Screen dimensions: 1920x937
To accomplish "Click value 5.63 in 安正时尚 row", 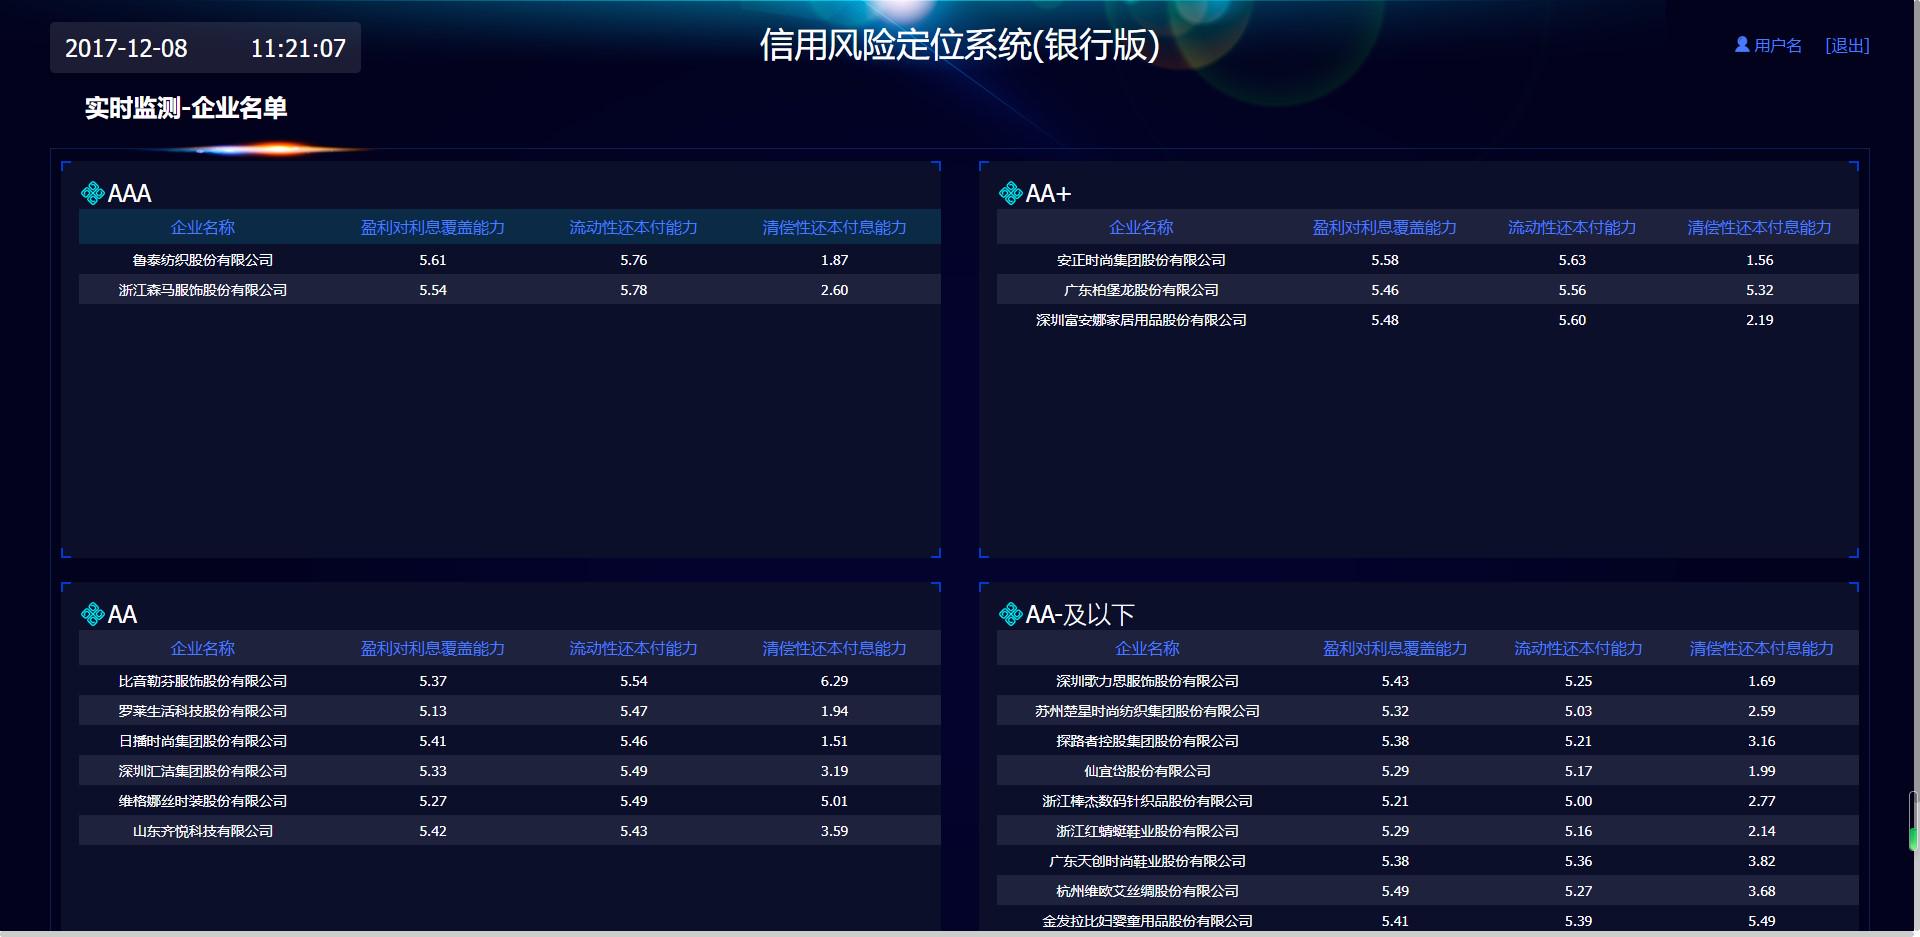I will coord(1572,260).
